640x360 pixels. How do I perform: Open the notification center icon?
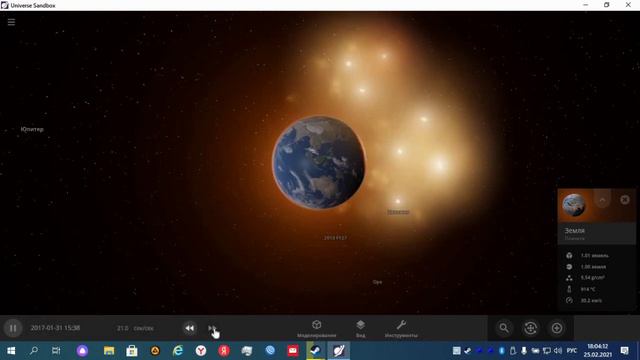624,351
